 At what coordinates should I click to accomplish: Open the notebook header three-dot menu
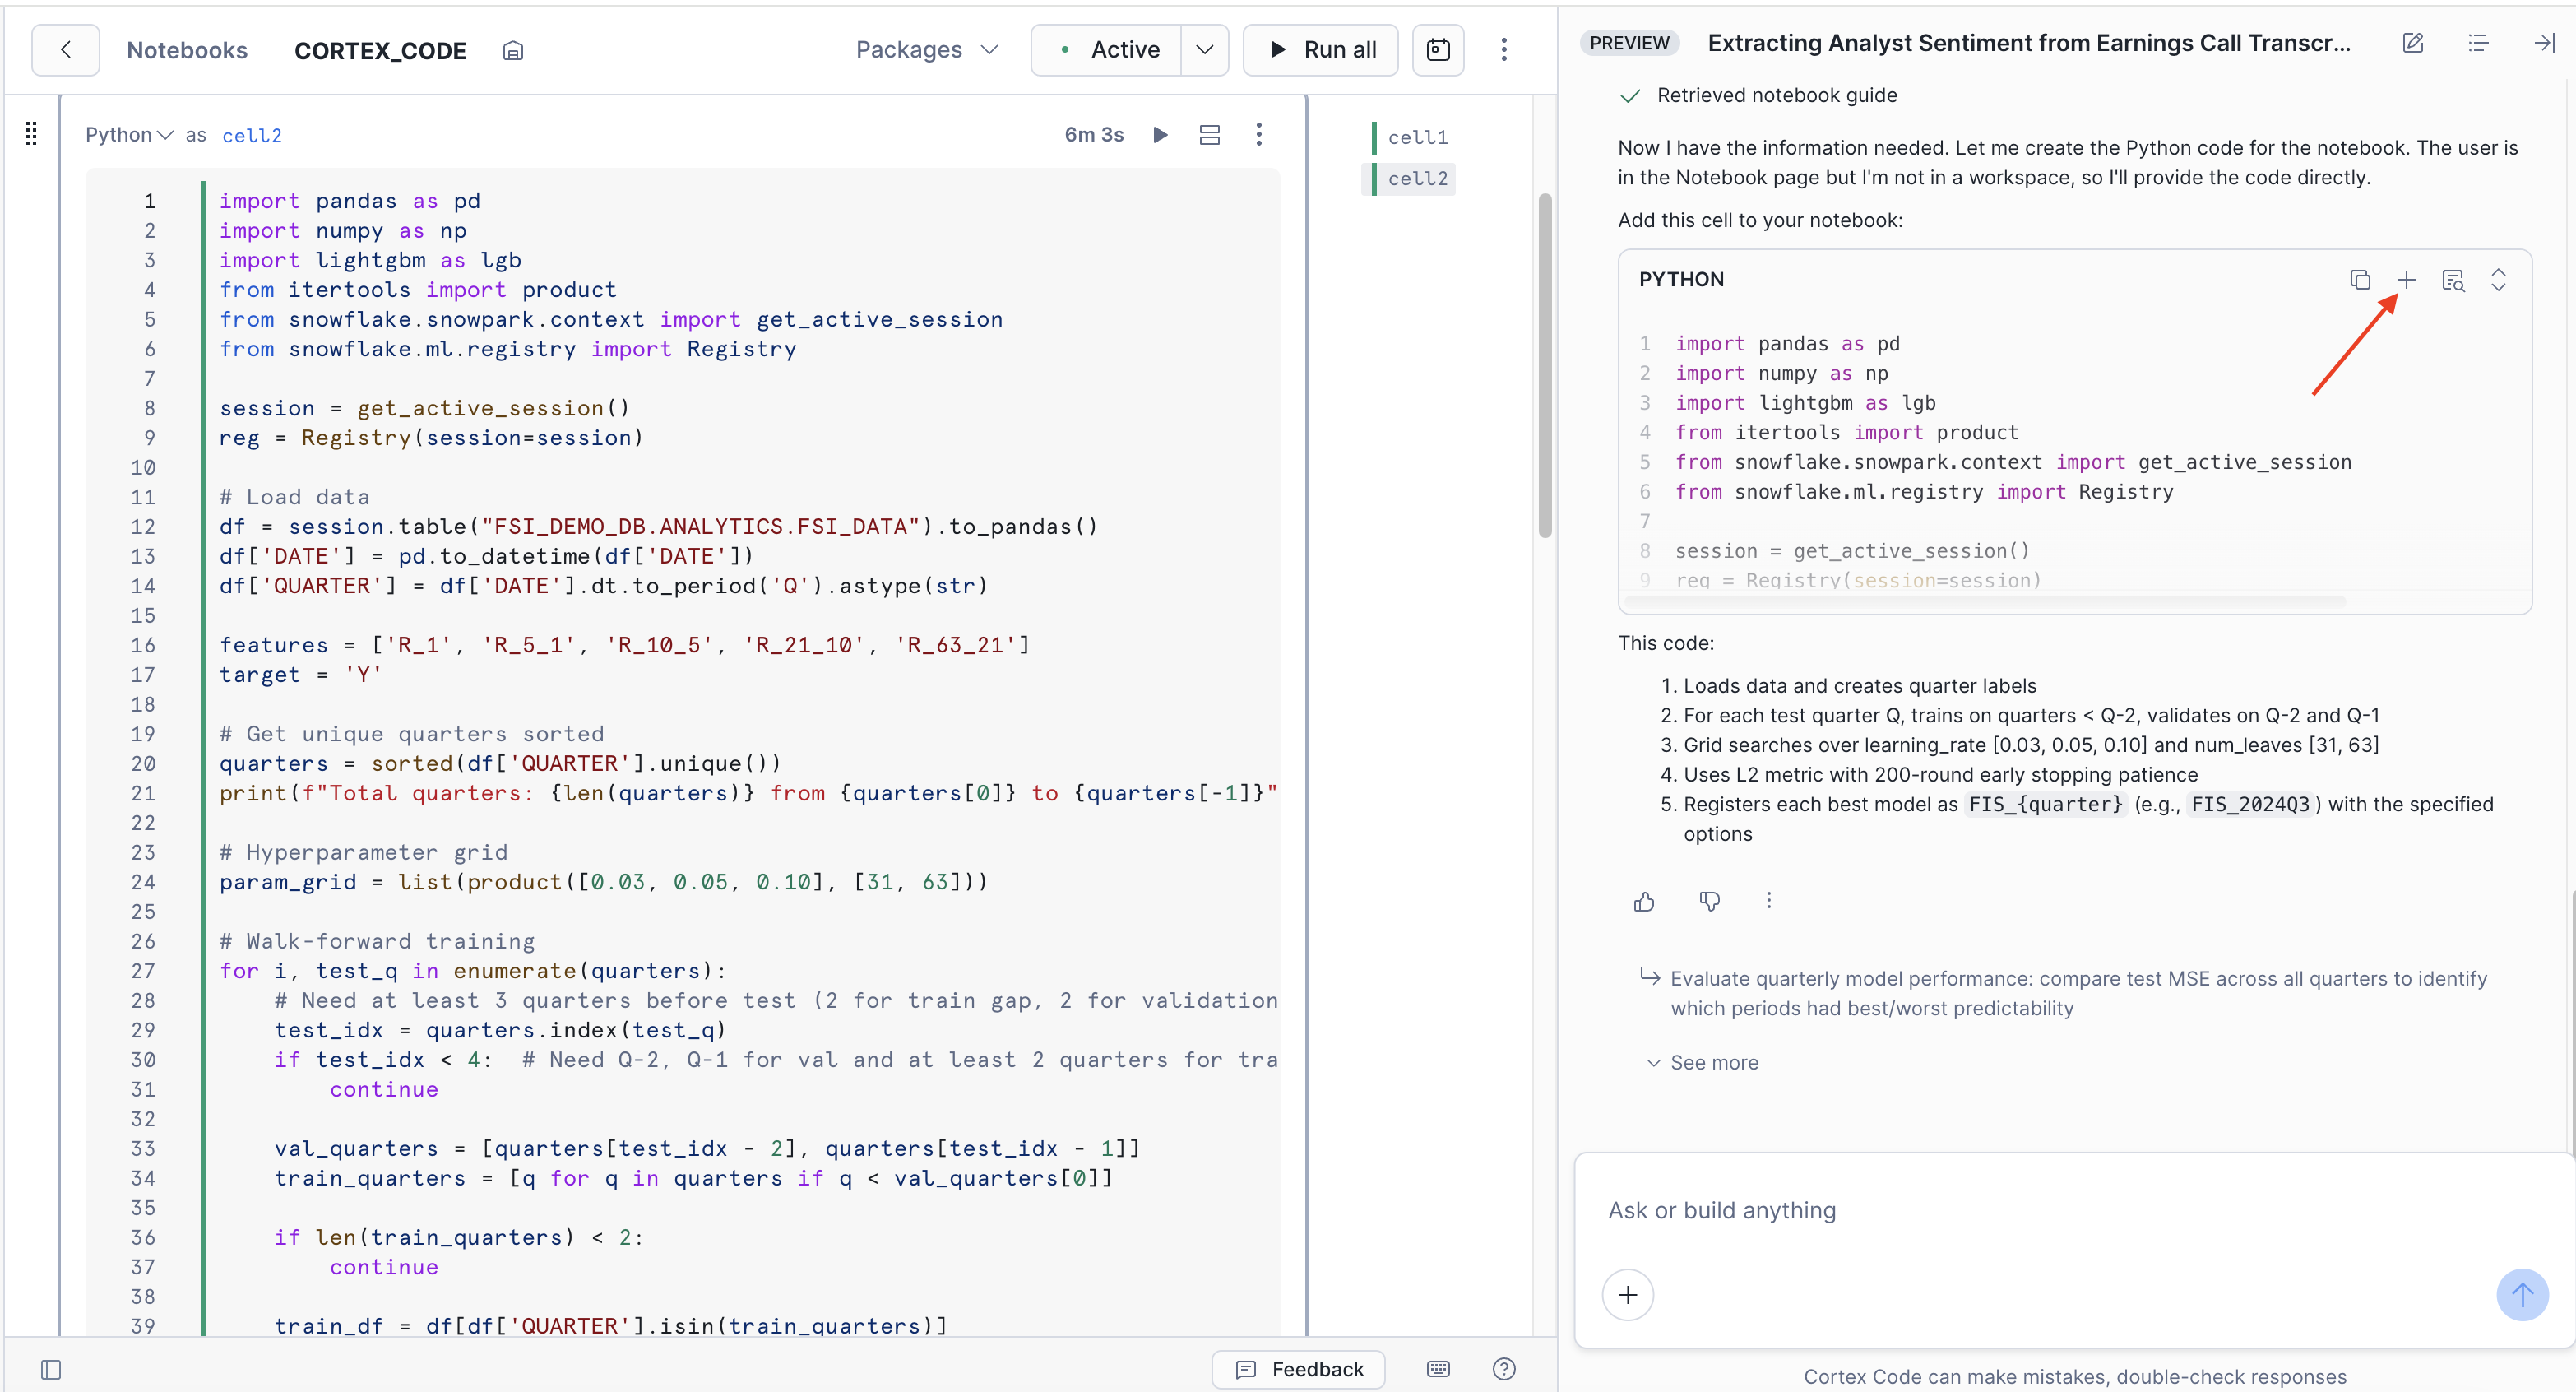click(x=1503, y=50)
